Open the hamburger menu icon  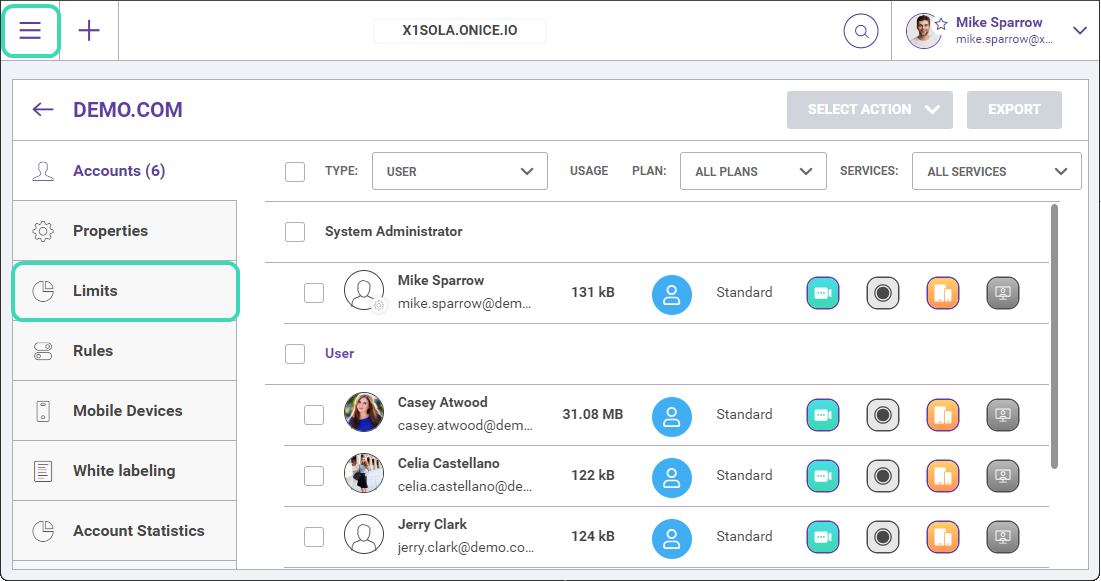coord(30,30)
